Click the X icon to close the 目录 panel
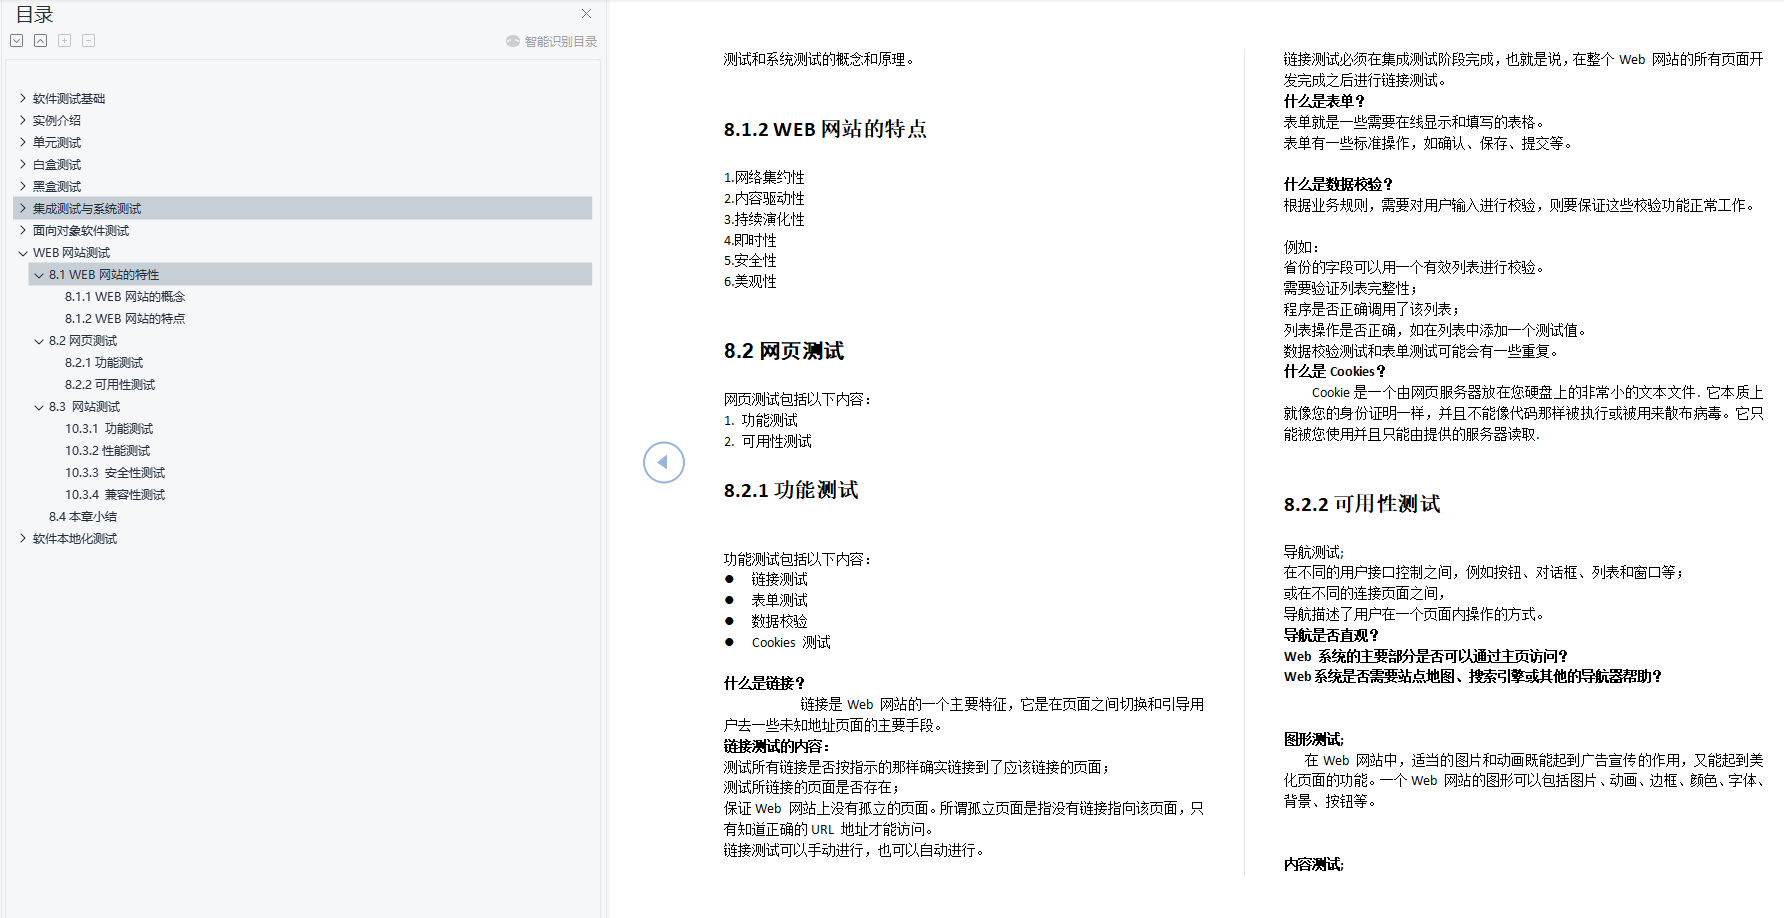Image resolution: width=1784 pixels, height=918 pixels. click(x=586, y=14)
